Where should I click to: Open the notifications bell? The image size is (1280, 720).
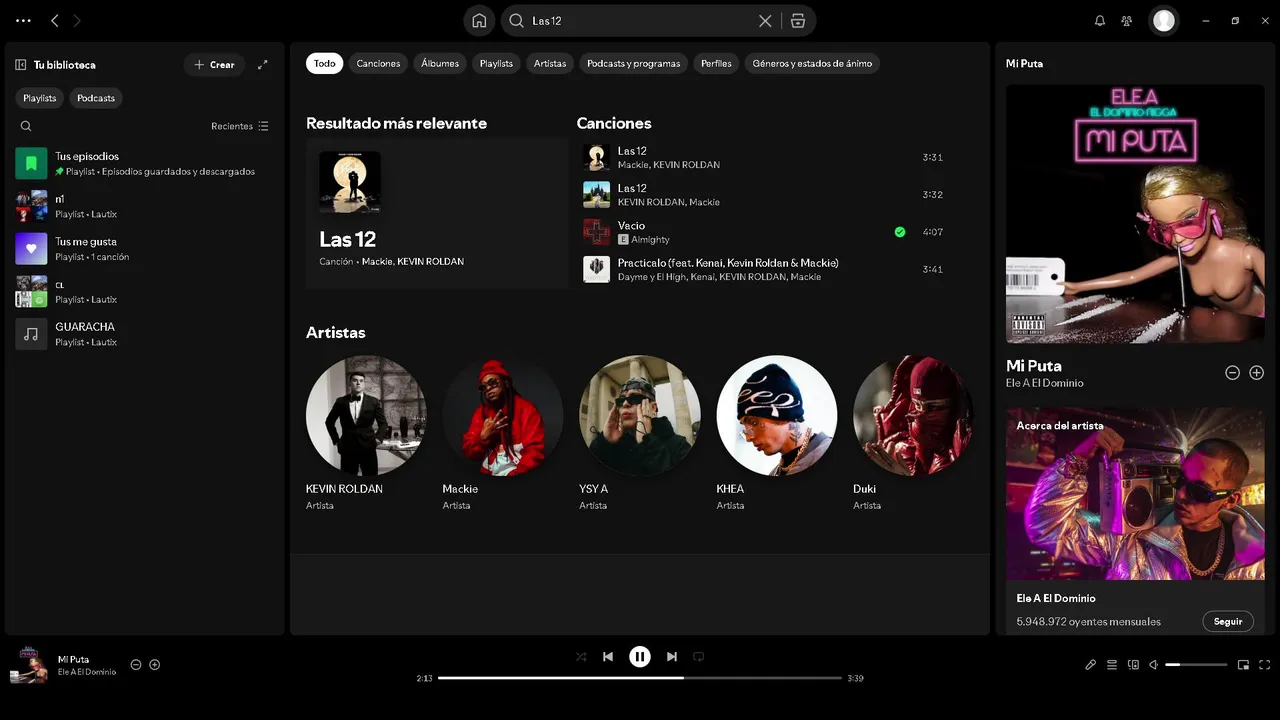coord(1100,20)
